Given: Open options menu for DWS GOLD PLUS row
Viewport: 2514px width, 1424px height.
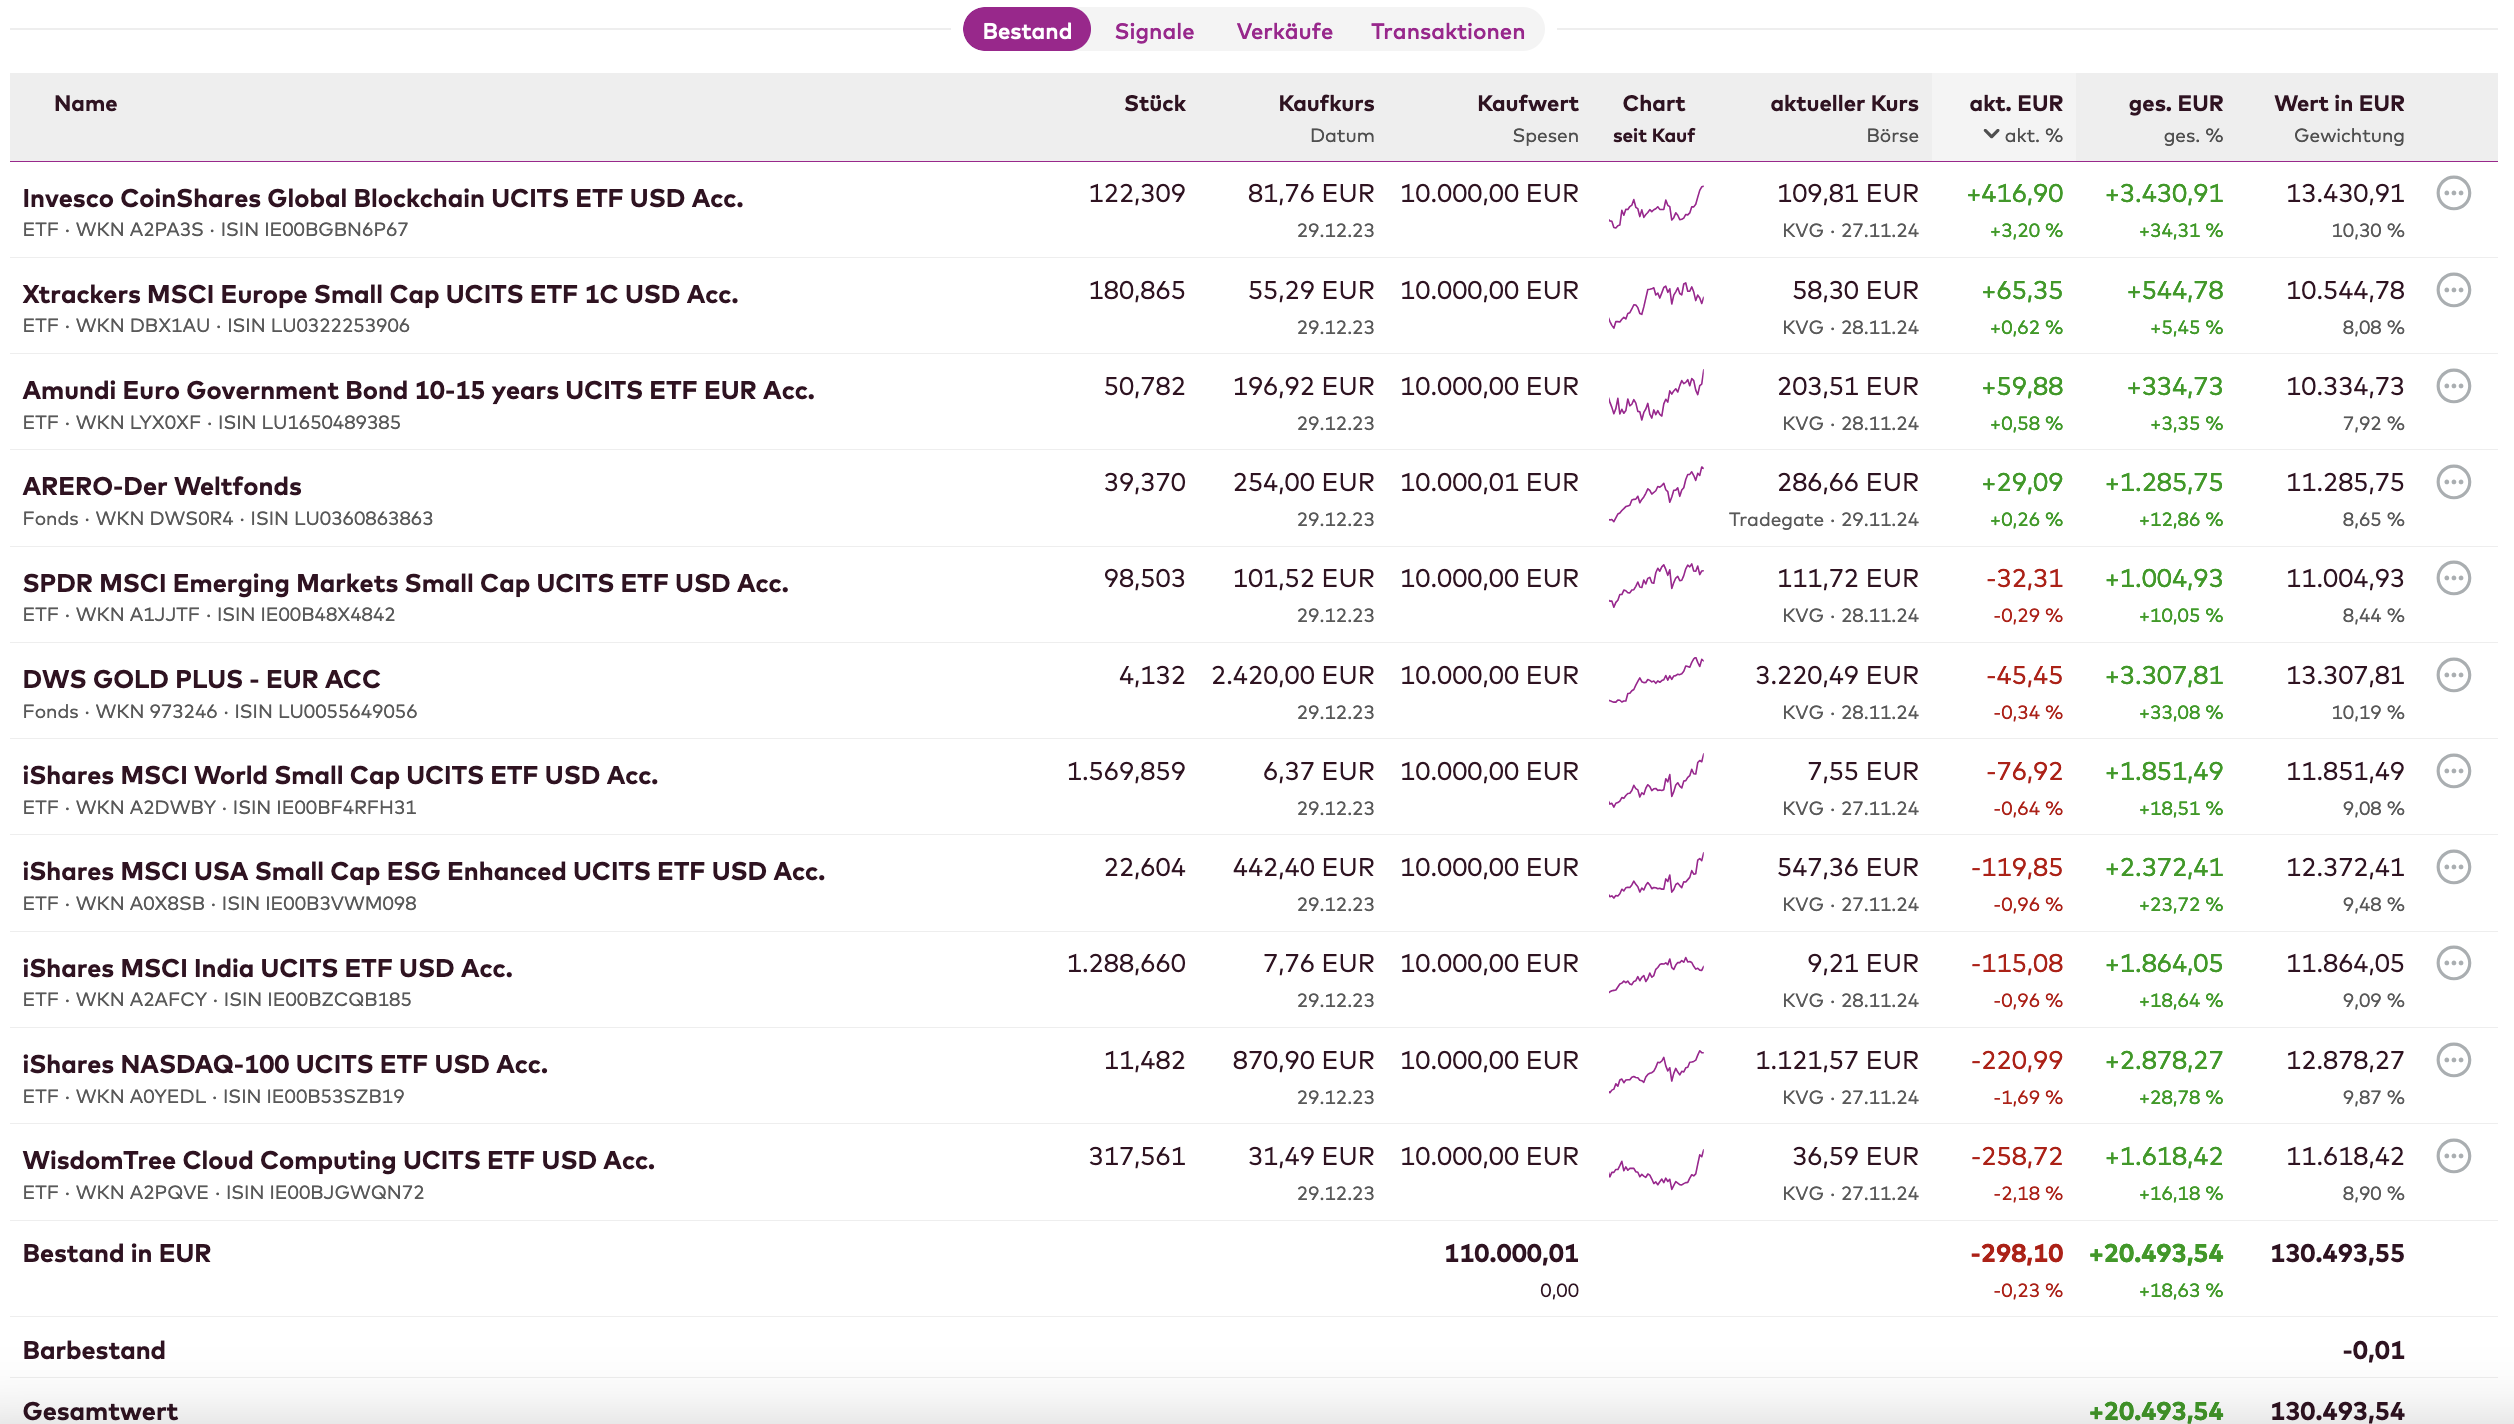Looking at the screenshot, I should click(x=2453, y=675).
